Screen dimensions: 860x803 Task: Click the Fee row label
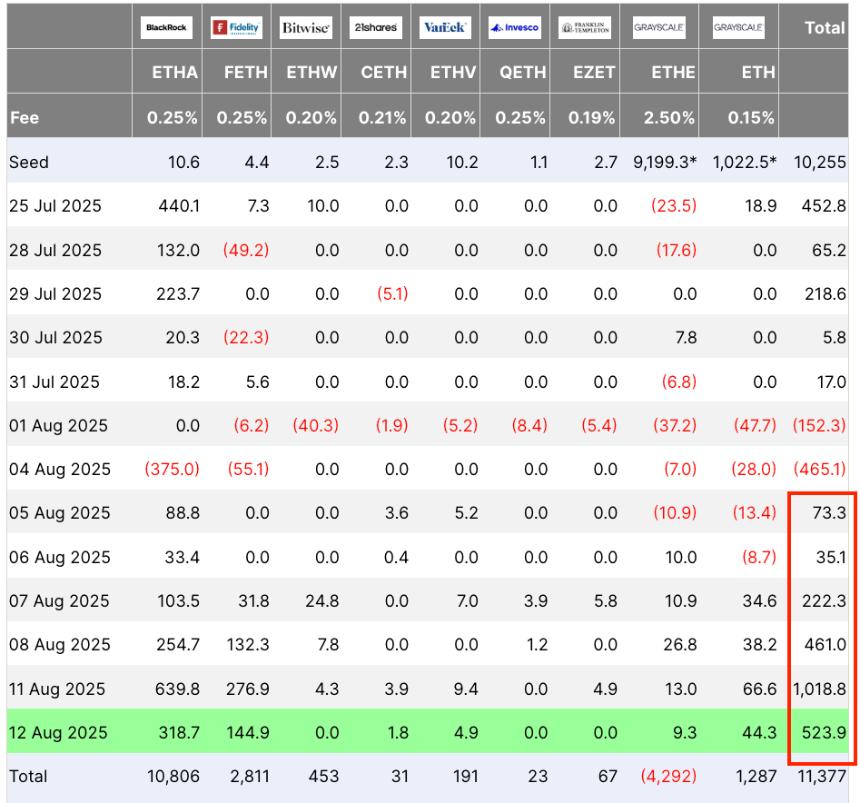(x=24, y=118)
